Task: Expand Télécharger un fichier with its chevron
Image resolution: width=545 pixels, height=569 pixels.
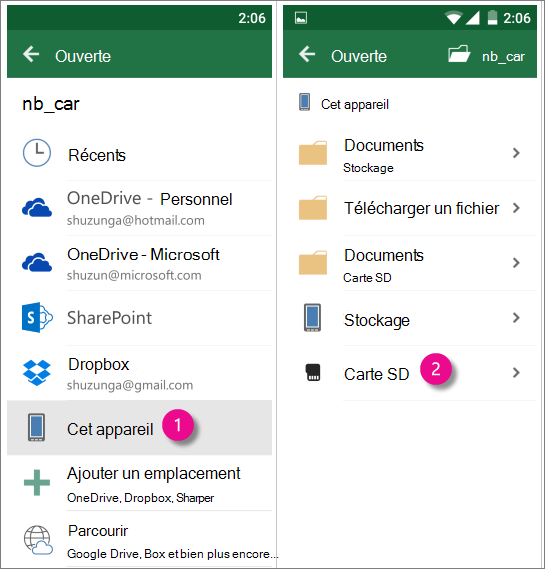Action: pos(516,208)
